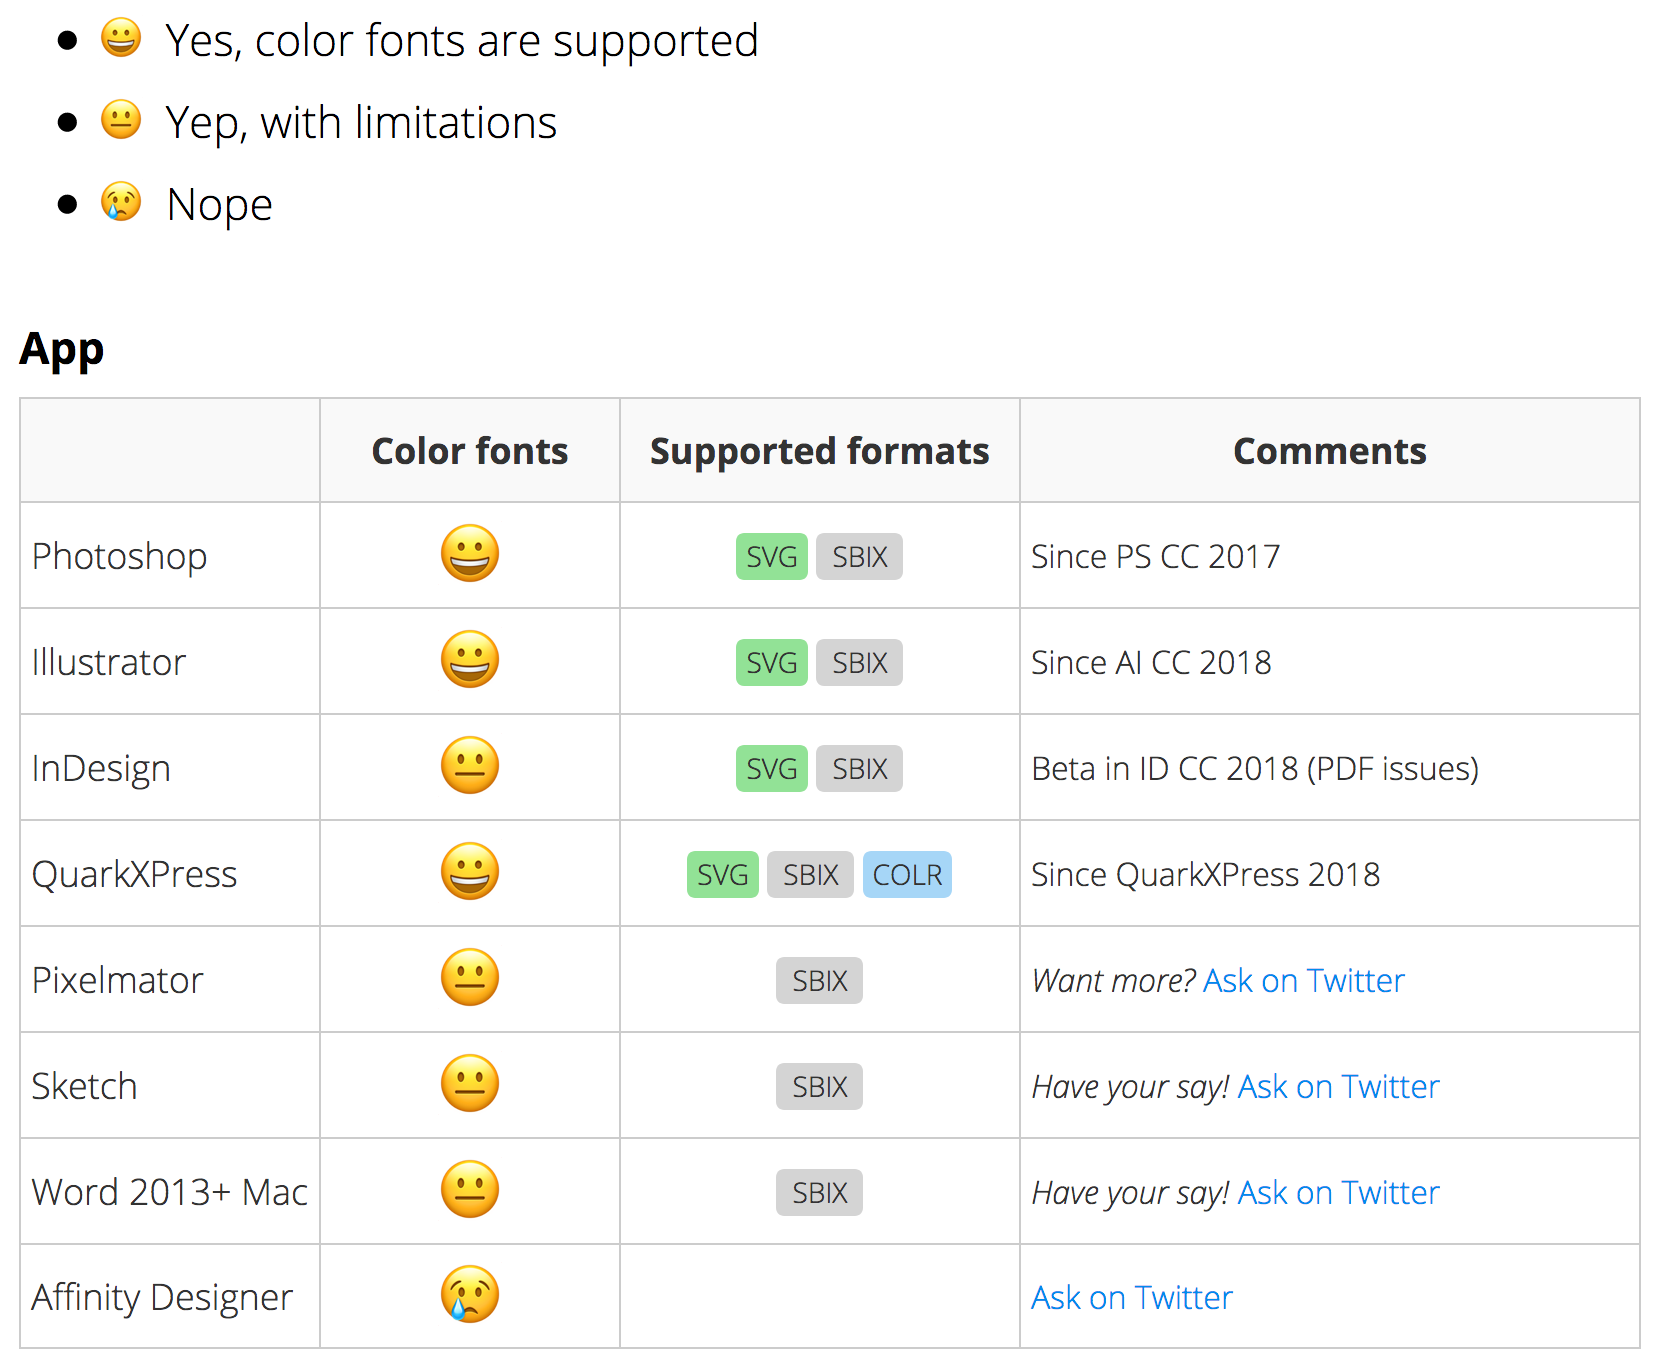Open Ask on Twitter link for Affinity Designer
The height and width of the screenshot is (1372, 1666).
1132,1298
